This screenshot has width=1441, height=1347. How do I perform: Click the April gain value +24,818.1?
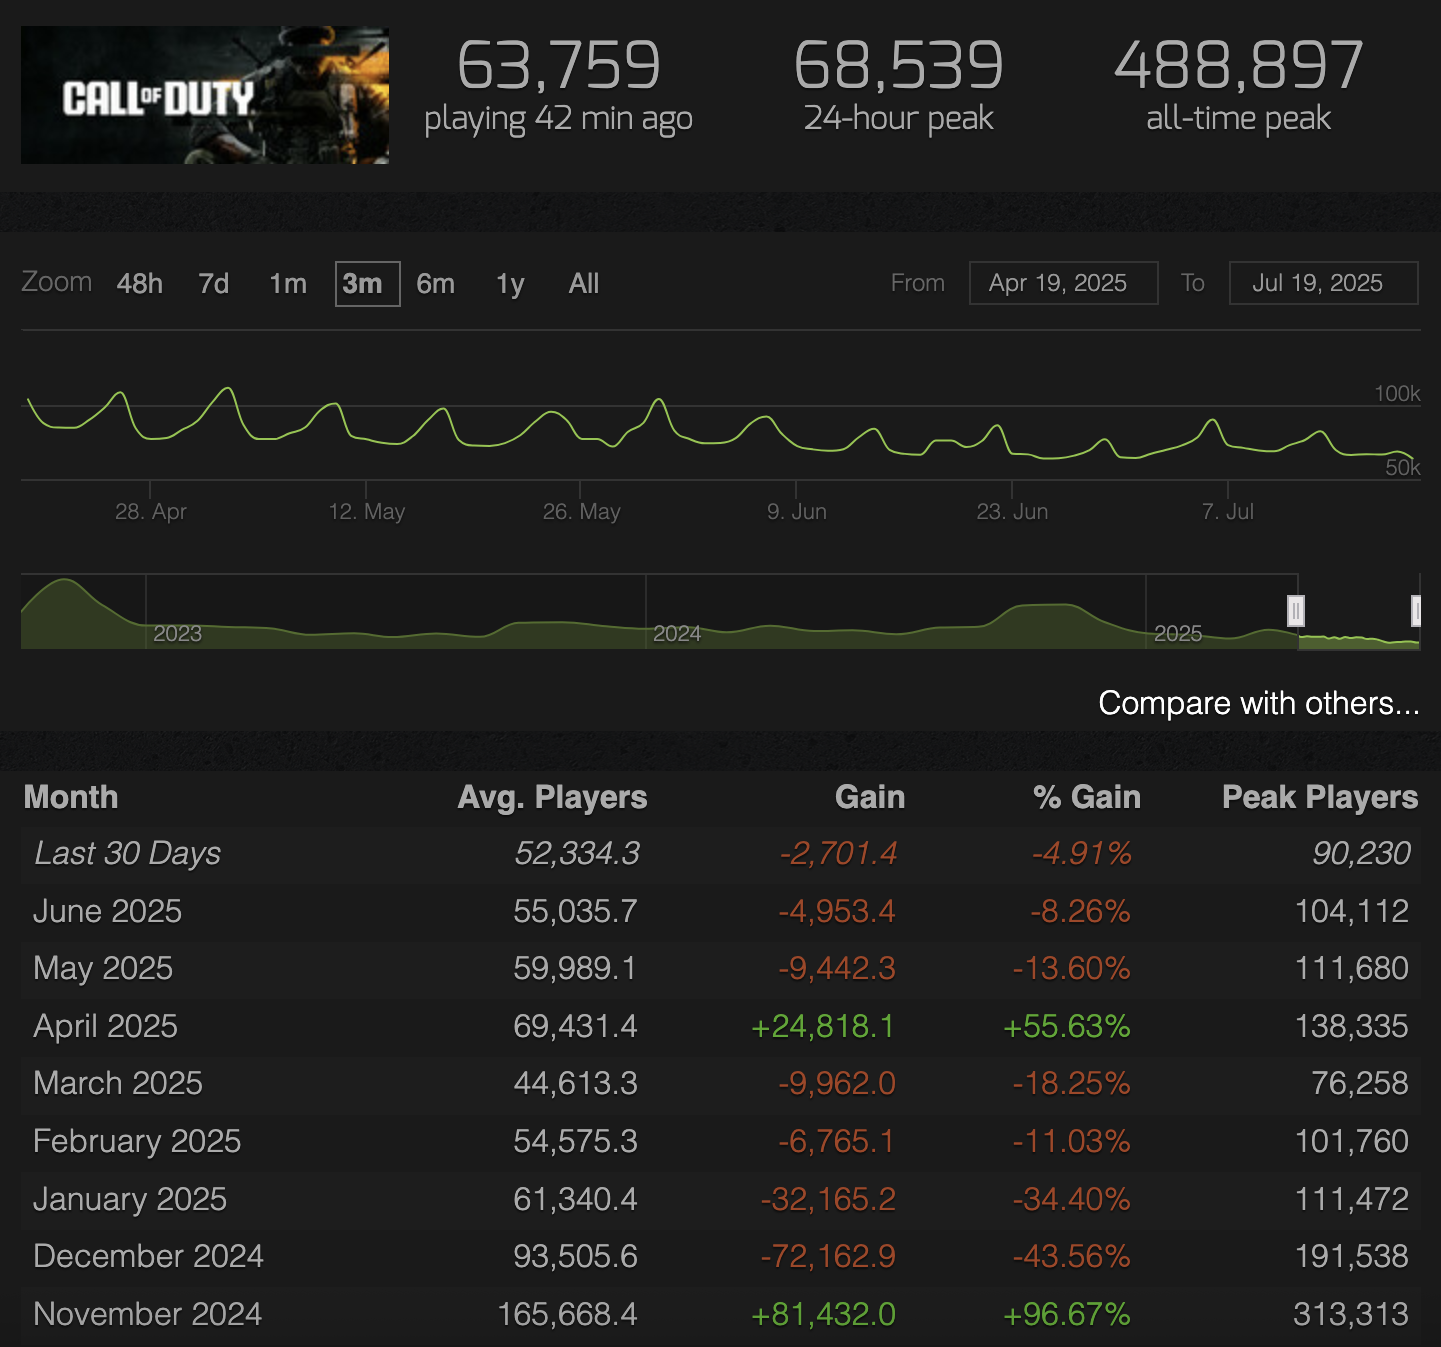823,1026
